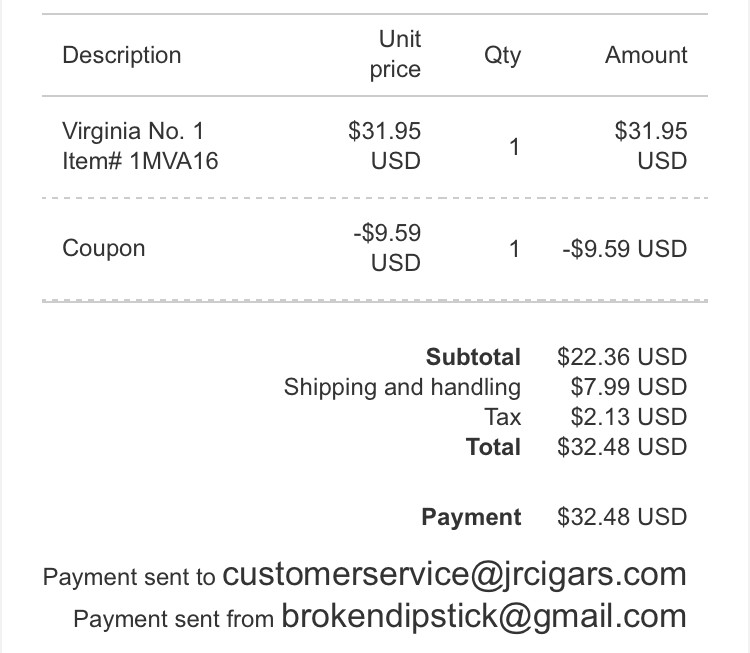
Task: Click the Payment sent to label
Action: coord(129,577)
